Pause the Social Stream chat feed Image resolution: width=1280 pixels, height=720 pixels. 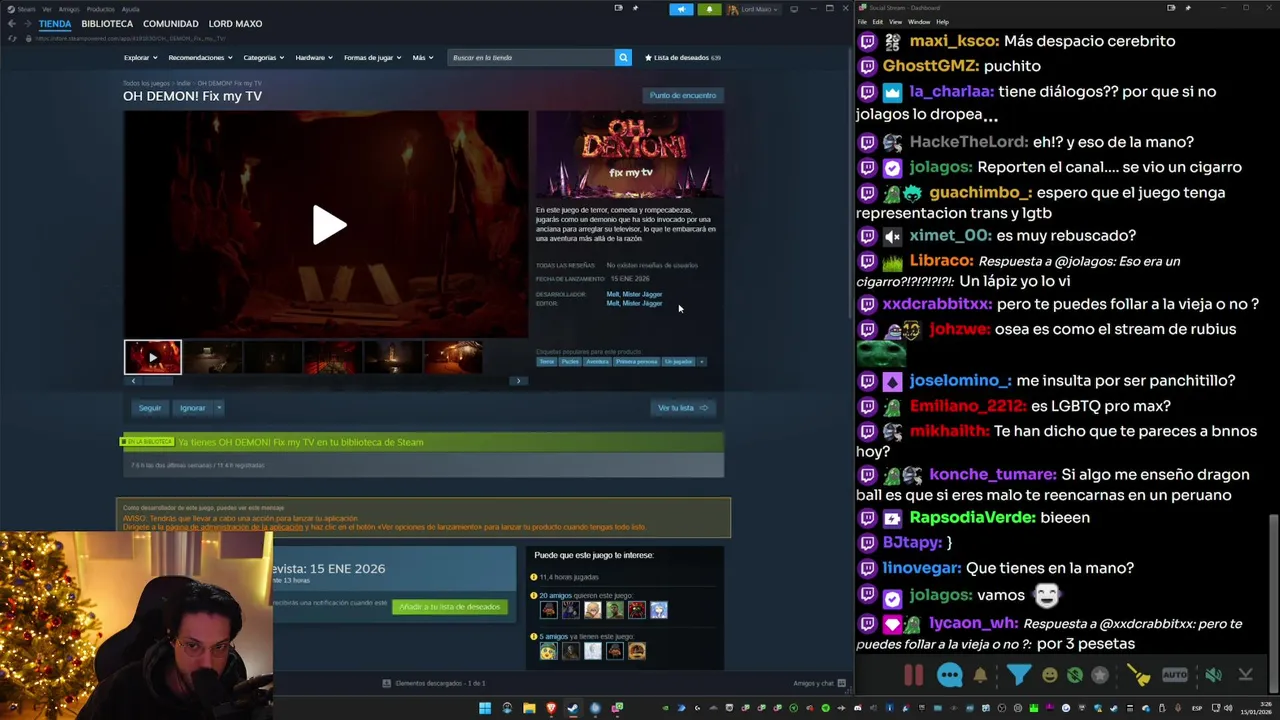913,675
